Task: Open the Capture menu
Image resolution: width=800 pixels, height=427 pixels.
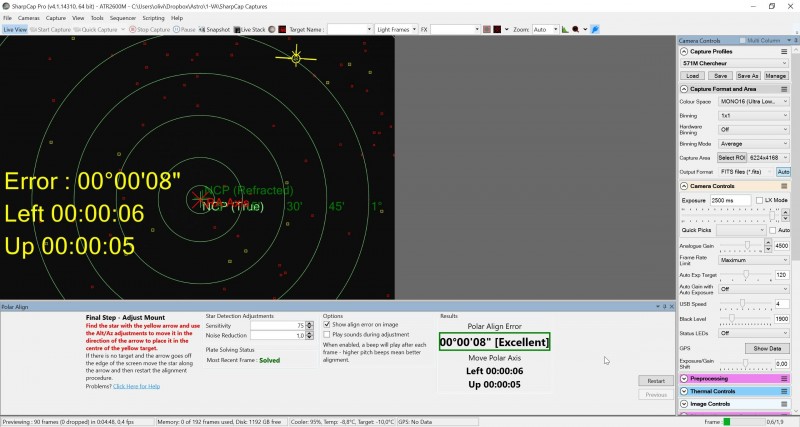Action: click(x=56, y=18)
